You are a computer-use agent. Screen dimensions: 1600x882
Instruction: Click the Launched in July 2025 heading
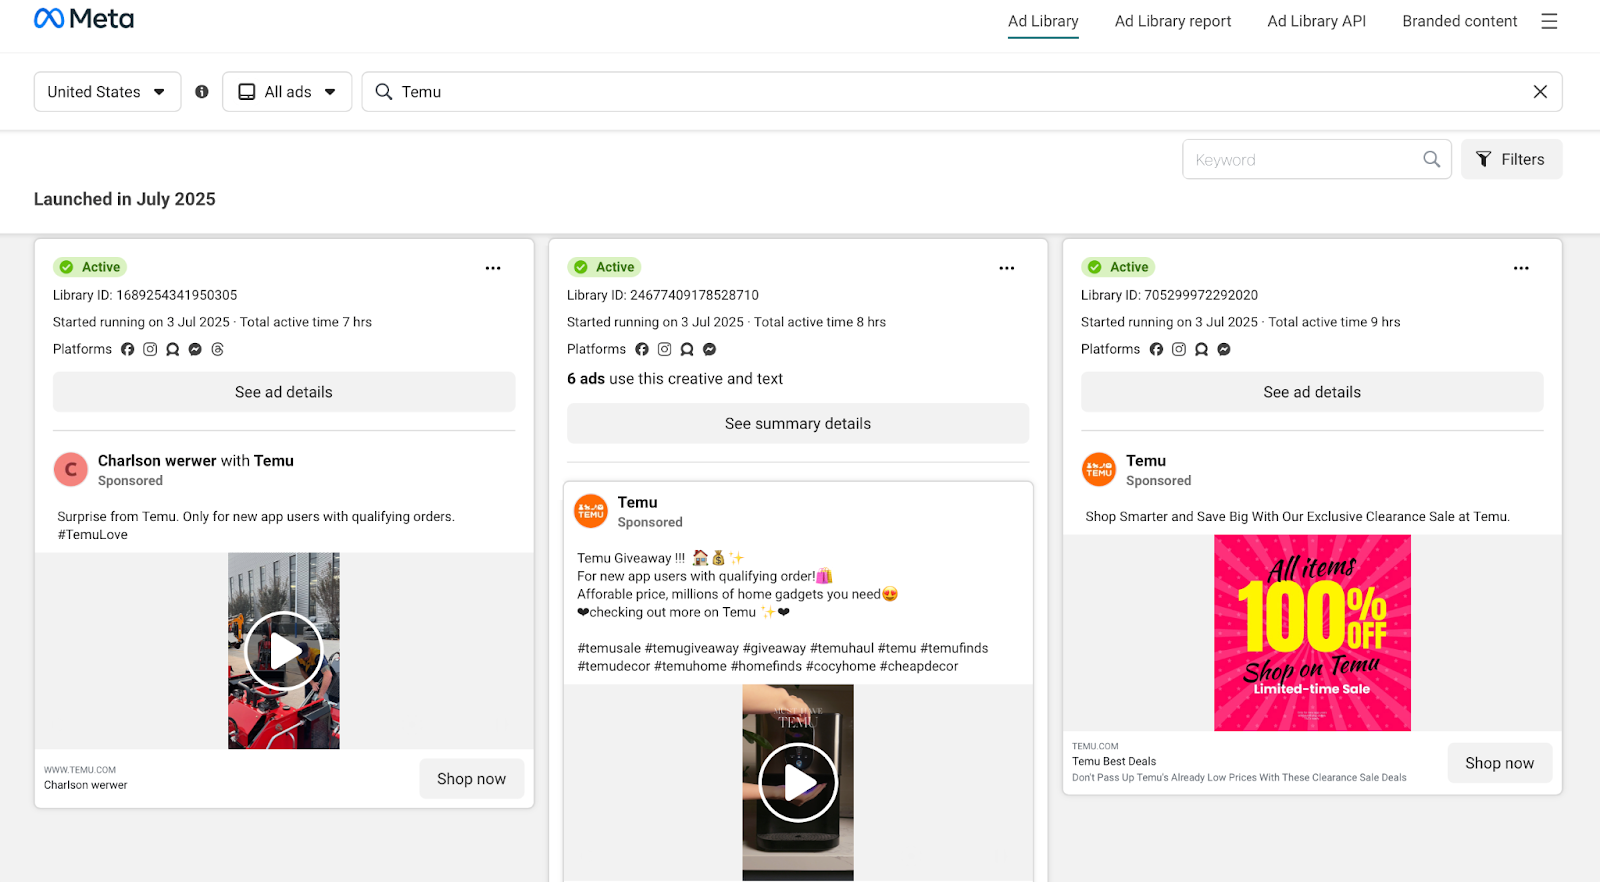tap(125, 199)
